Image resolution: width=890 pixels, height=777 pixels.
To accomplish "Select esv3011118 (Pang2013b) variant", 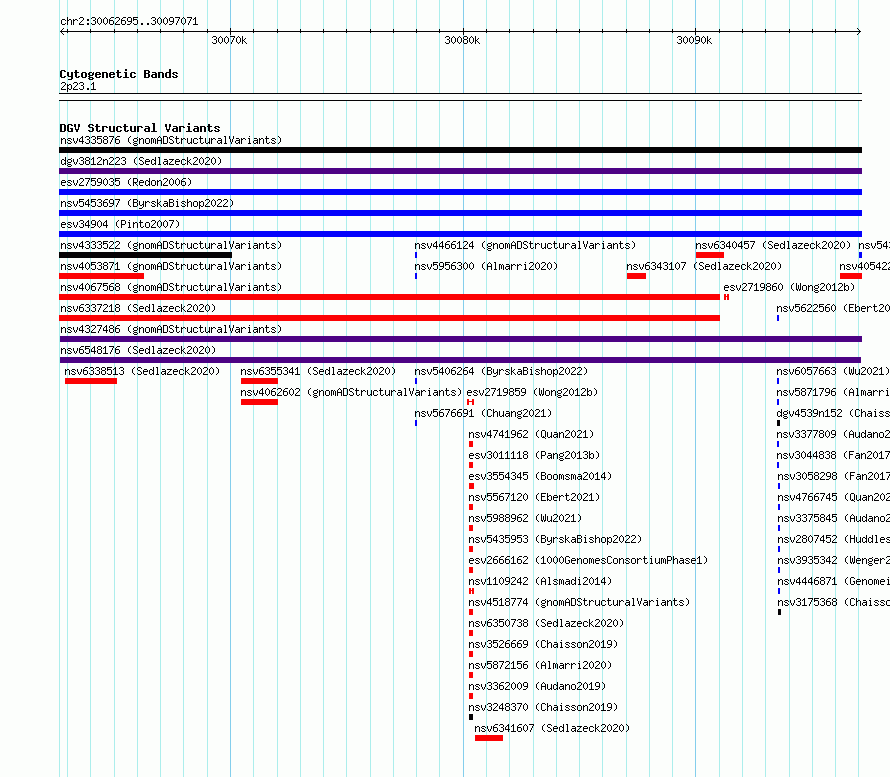I will coord(534,455).
